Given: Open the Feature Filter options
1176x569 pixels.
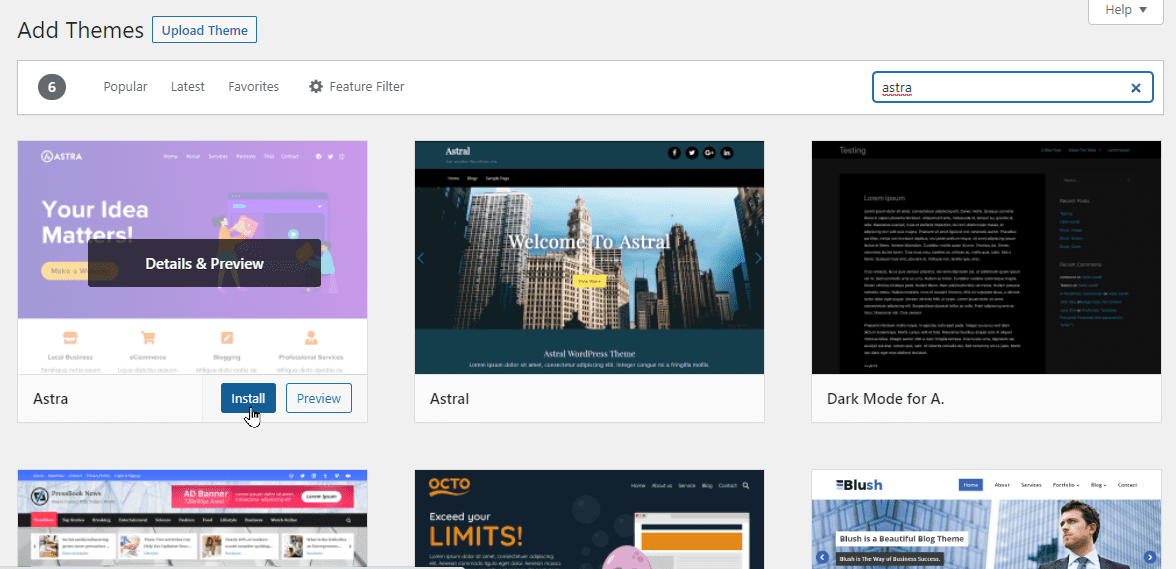Looking at the screenshot, I should tap(356, 87).
